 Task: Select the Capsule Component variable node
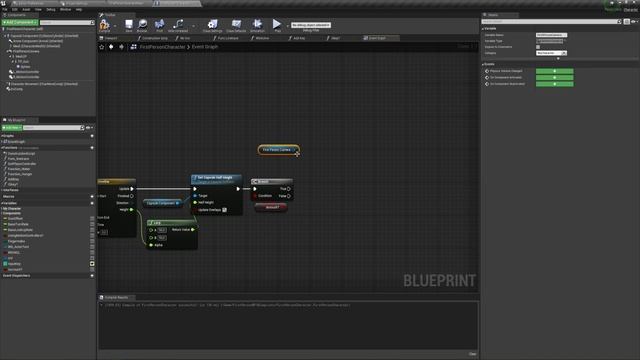click(x=162, y=203)
